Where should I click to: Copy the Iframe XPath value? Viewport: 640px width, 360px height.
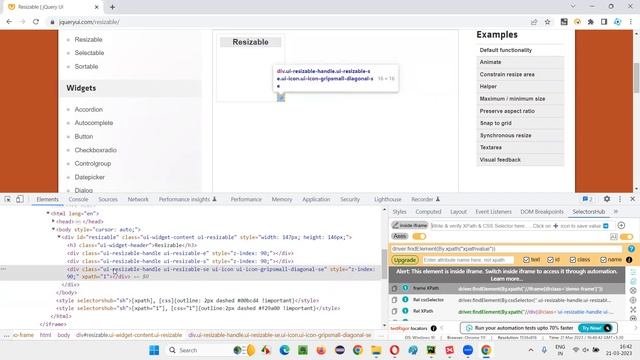click(x=394, y=288)
